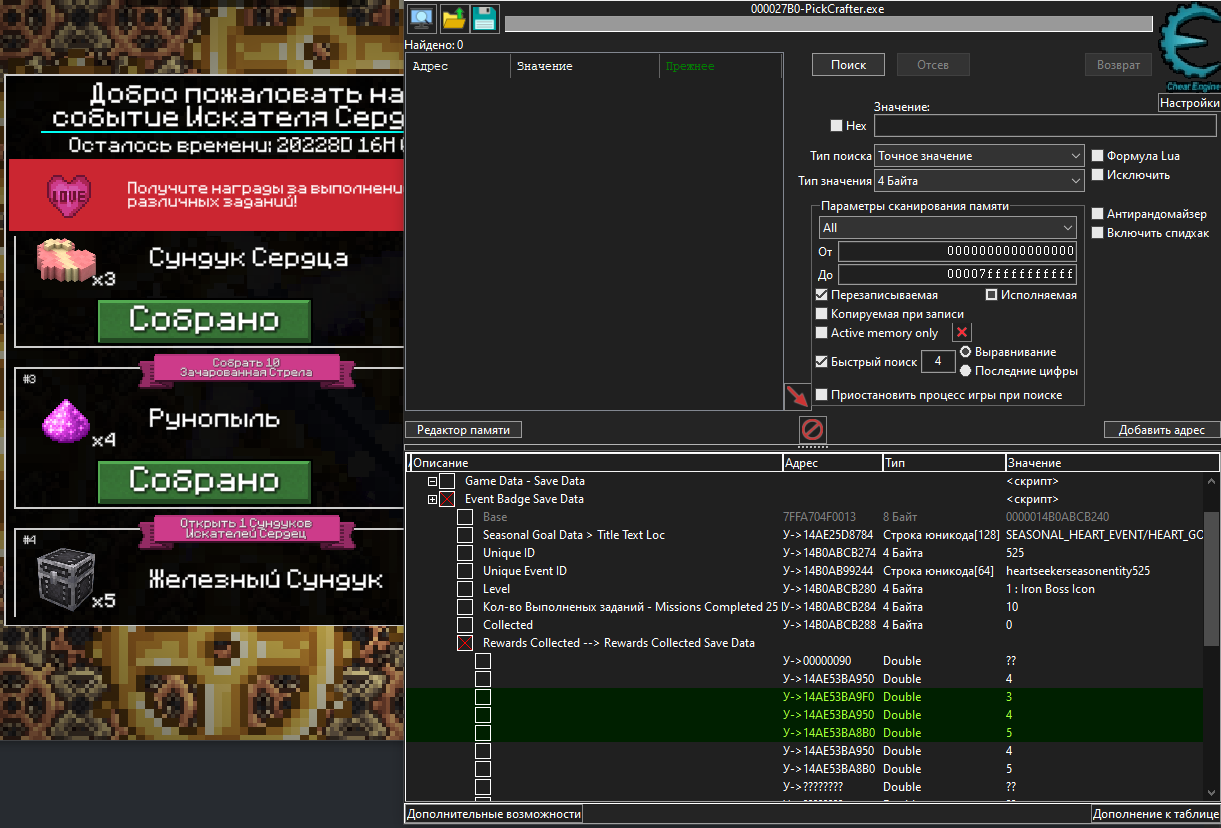
Task: Click the open file folder icon
Action: pos(453,18)
